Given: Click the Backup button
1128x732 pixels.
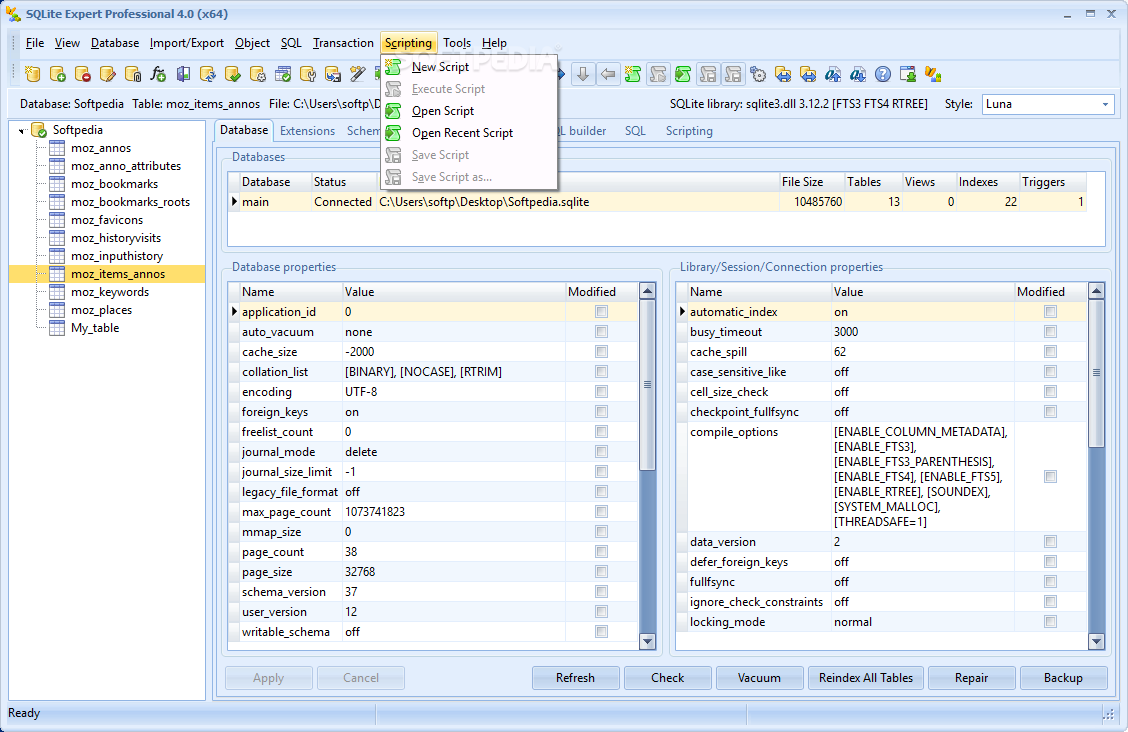Looking at the screenshot, I should pyautogui.click(x=1063, y=678).
